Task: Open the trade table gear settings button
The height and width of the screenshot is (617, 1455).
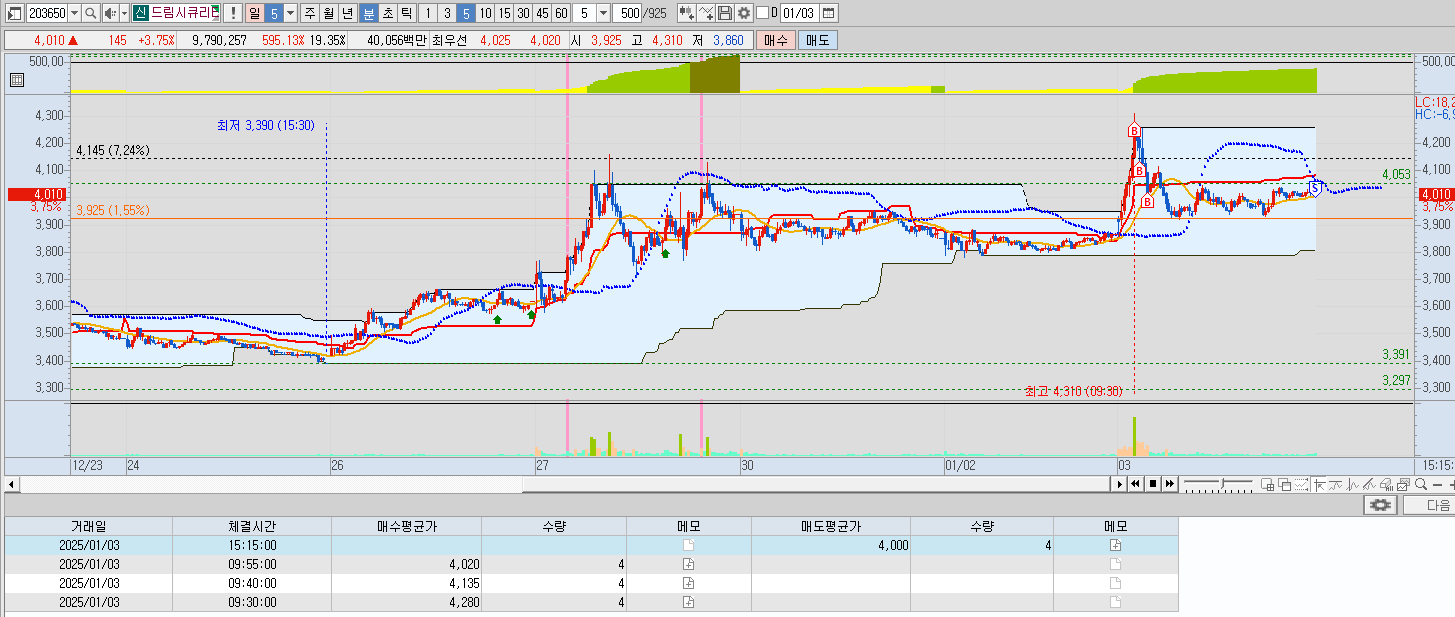Action: pos(1380,505)
